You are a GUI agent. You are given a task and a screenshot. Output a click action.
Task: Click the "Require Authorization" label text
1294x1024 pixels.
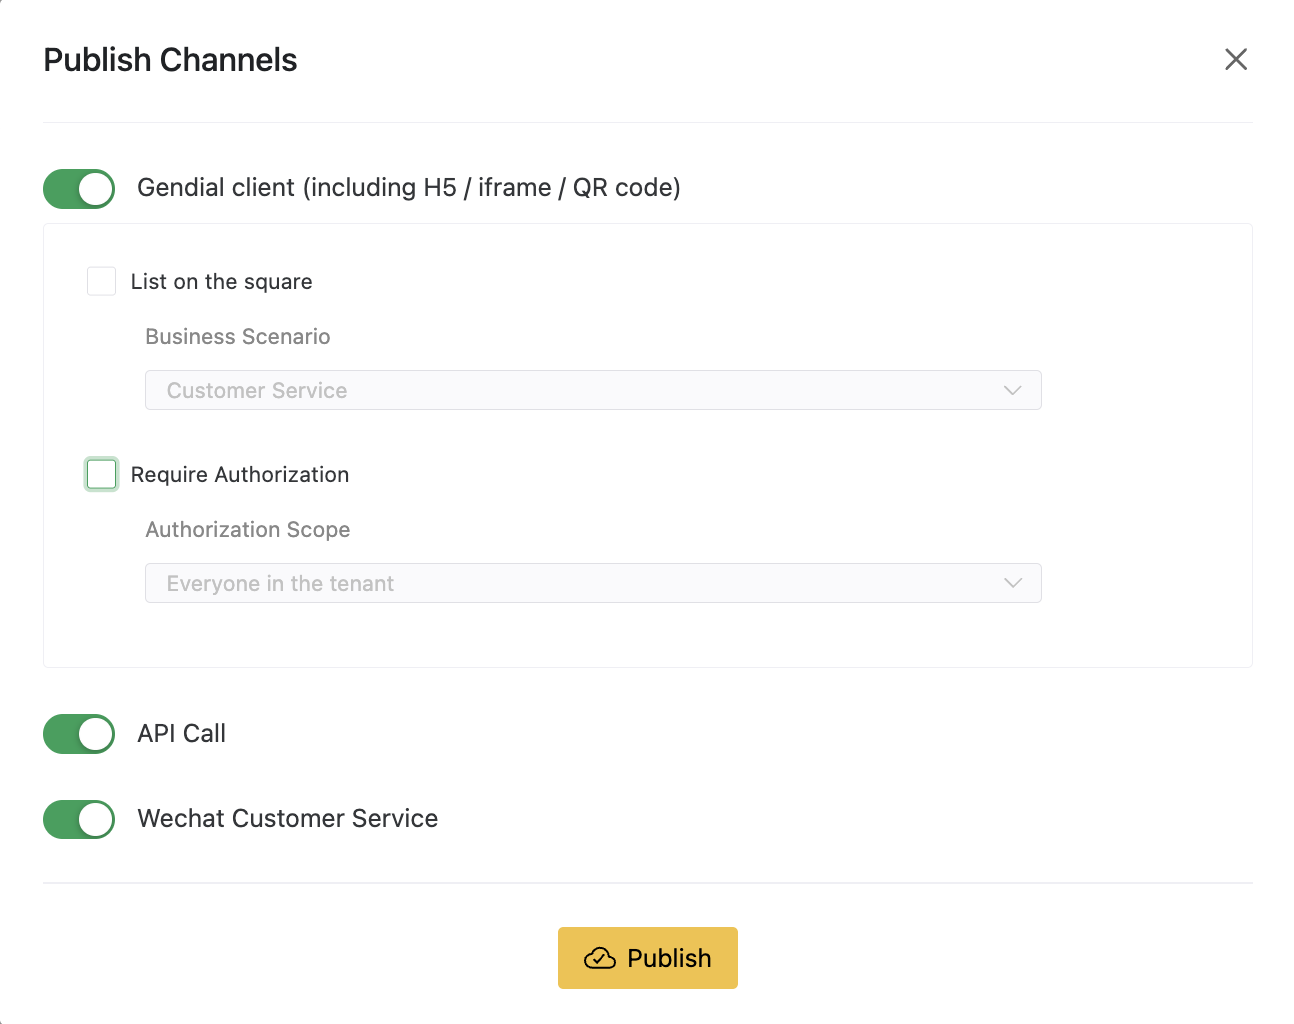240,475
